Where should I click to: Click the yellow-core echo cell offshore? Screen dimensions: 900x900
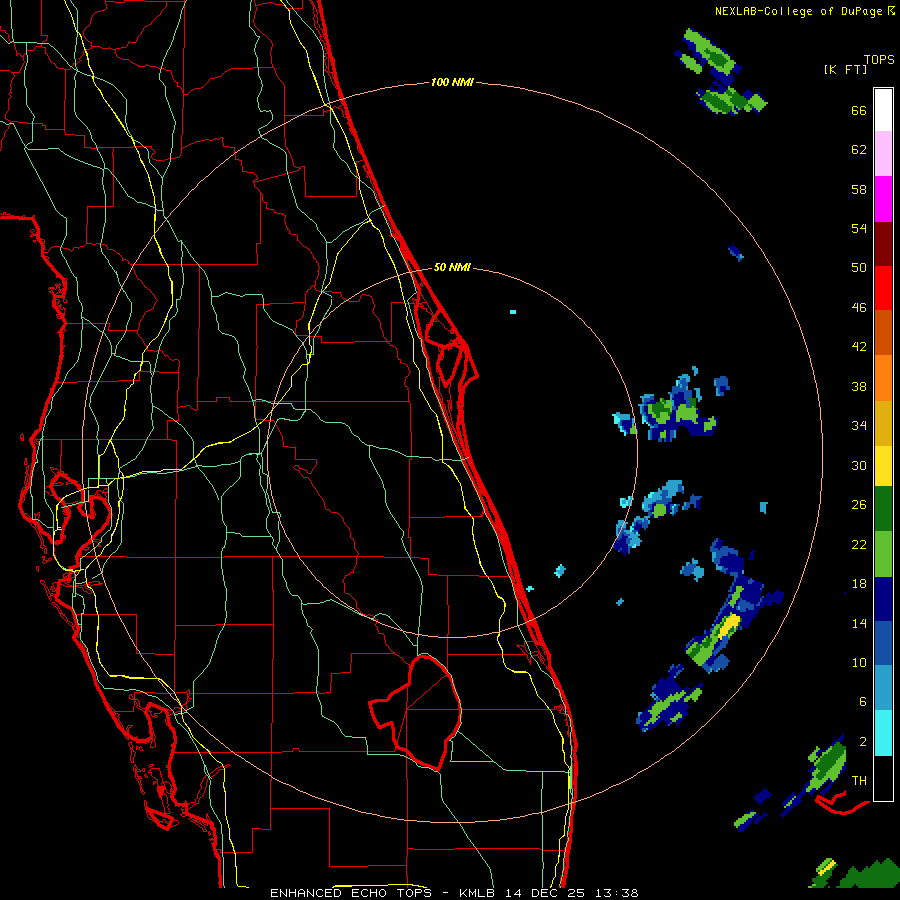point(729,626)
